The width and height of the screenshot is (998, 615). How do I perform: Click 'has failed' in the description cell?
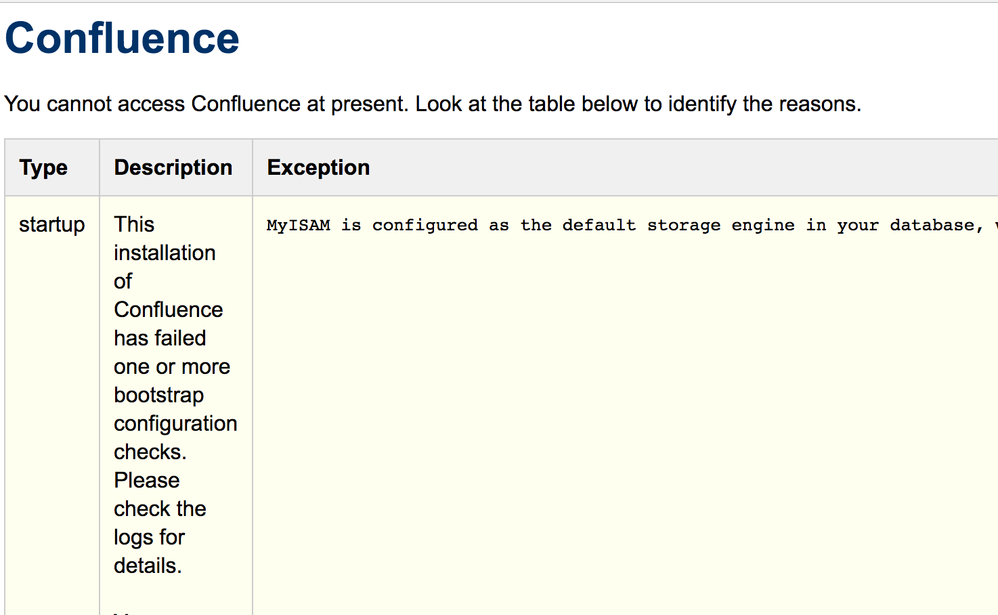(x=160, y=338)
